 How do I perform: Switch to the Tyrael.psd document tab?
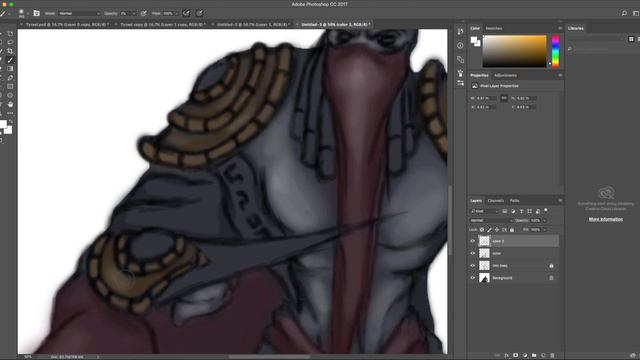point(67,24)
